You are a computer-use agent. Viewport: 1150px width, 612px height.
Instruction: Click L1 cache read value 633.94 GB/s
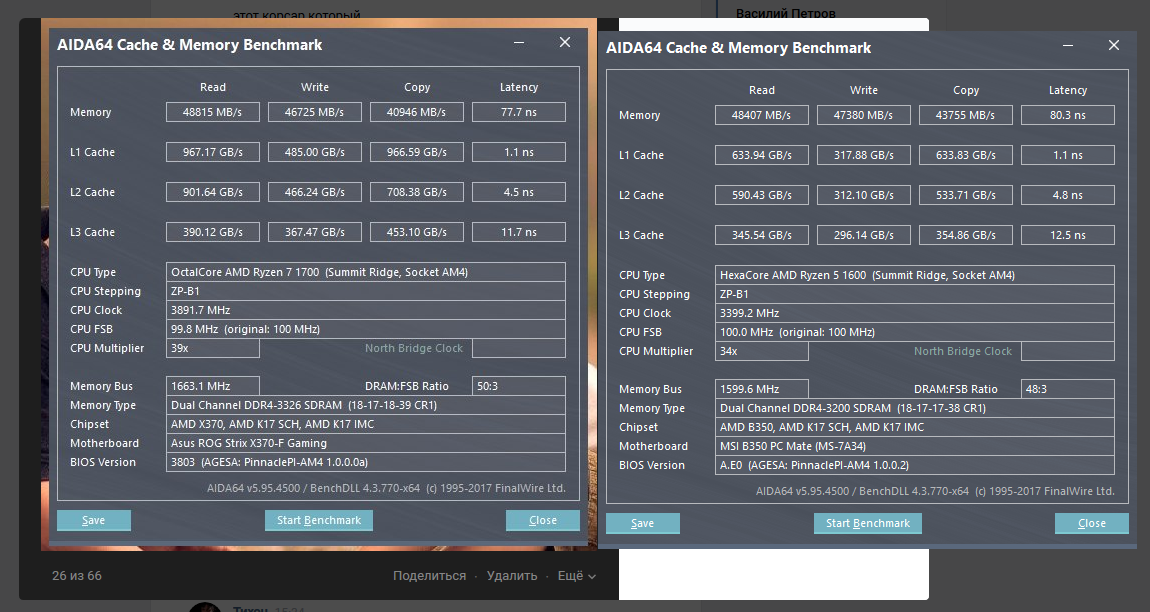761,155
